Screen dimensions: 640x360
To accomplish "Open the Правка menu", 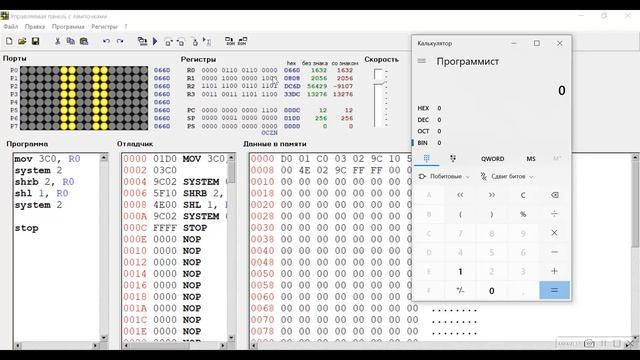I will pyautogui.click(x=35, y=27).
